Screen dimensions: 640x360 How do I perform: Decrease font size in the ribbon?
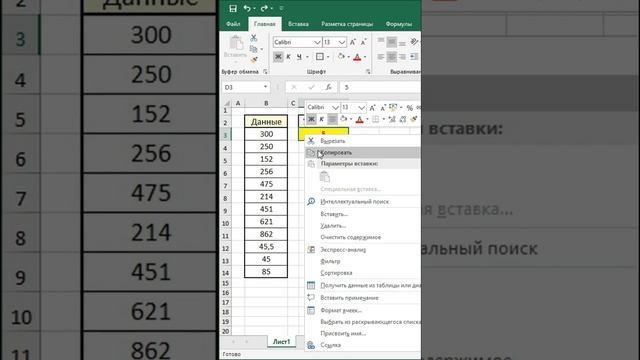363,42
